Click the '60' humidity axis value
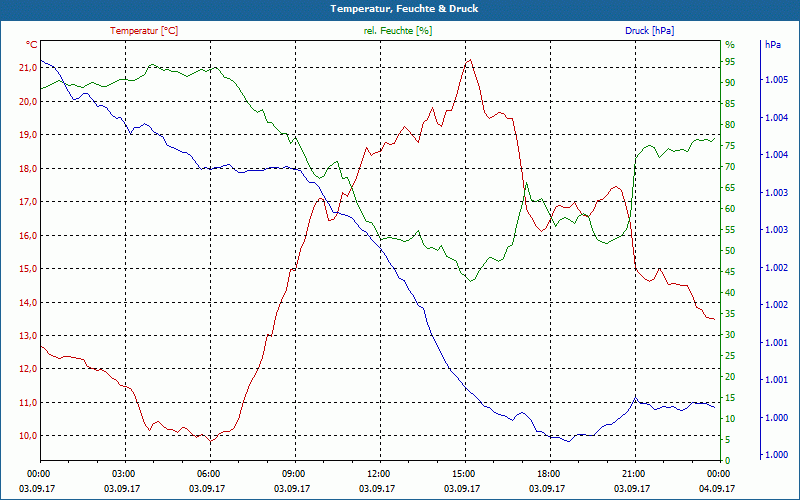The height and width of the screenshot is (500, 800). pos(730,209)
